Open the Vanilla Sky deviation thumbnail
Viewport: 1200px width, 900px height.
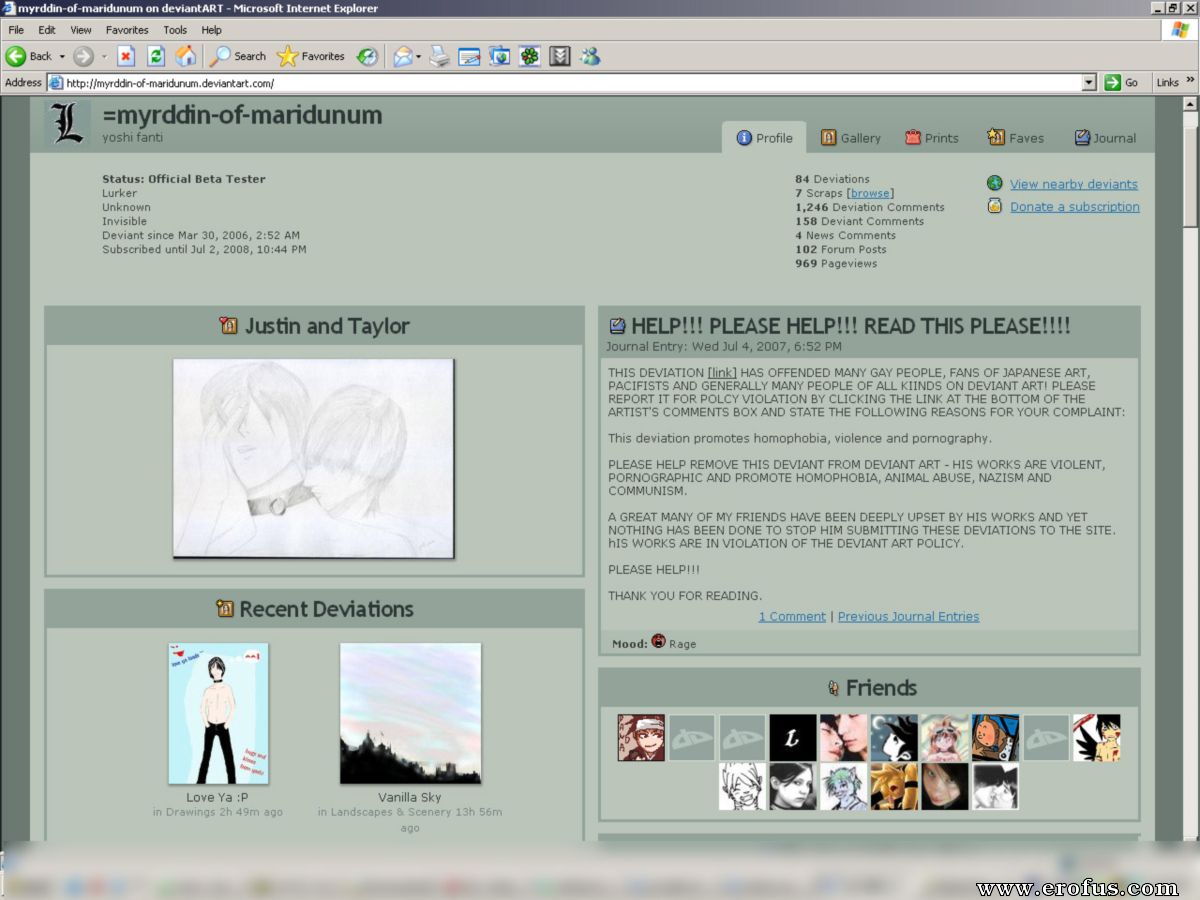(x=410, y=713)
